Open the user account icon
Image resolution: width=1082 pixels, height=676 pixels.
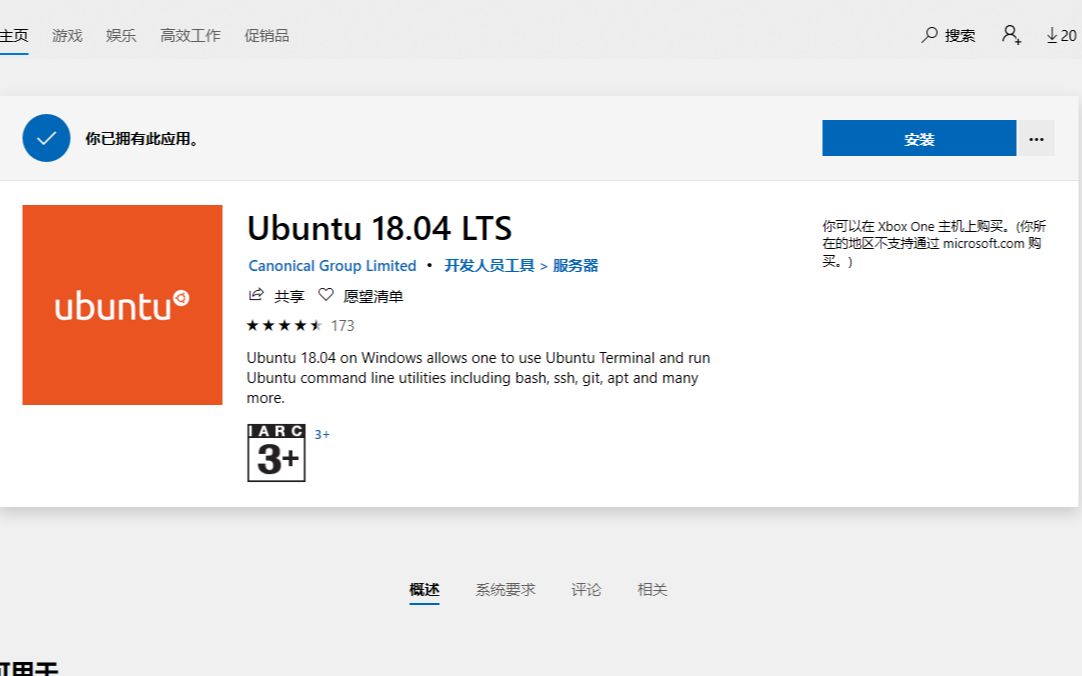click(1011, 35)
